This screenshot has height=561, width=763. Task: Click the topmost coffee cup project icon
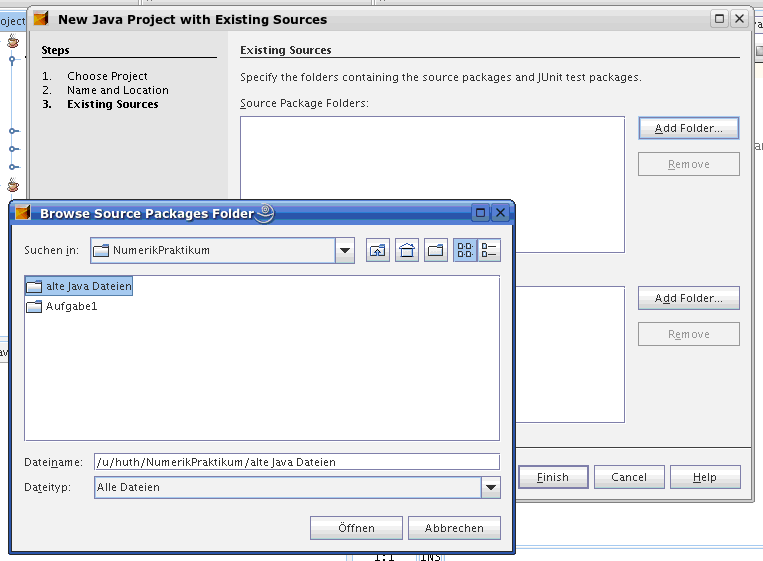coord(13,41)
